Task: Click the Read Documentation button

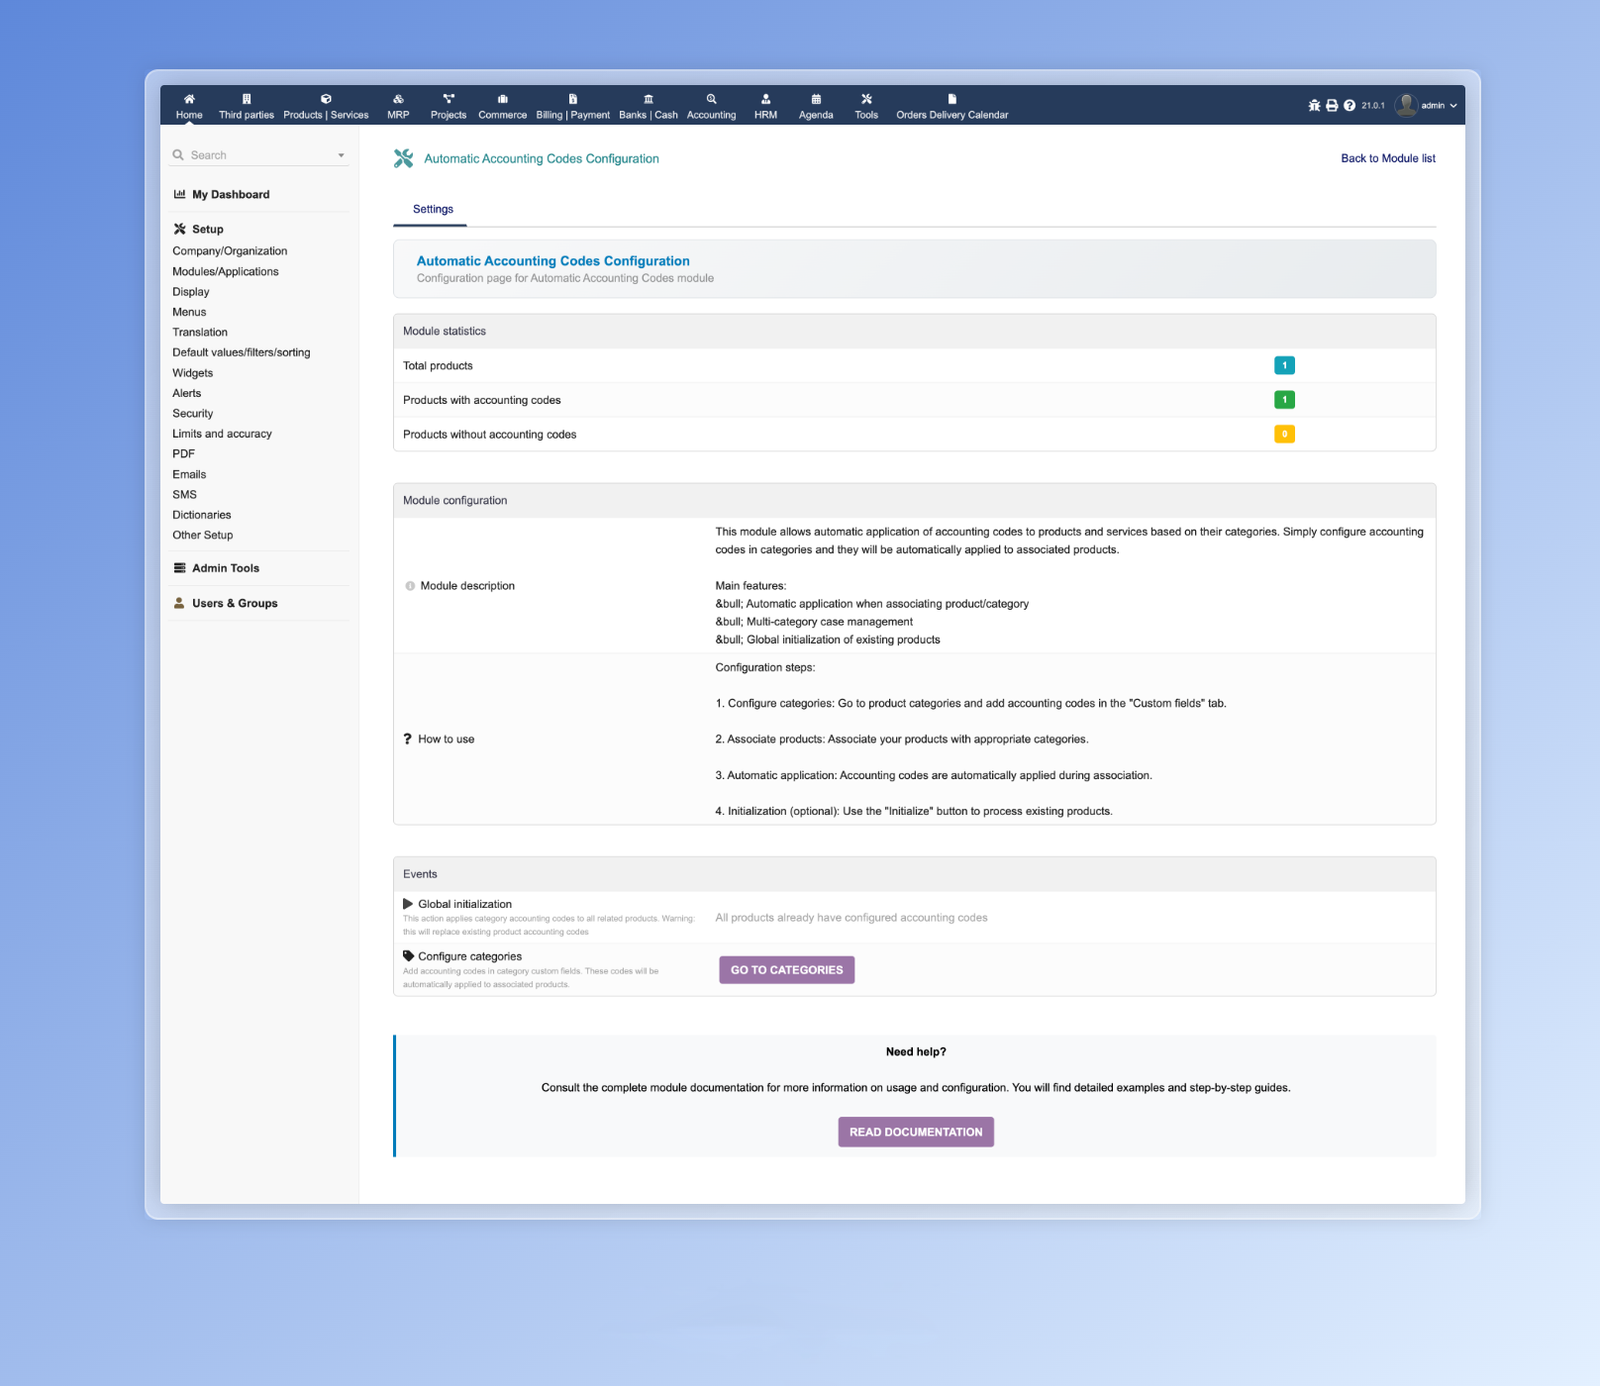Action: [x=915, y=1132]
